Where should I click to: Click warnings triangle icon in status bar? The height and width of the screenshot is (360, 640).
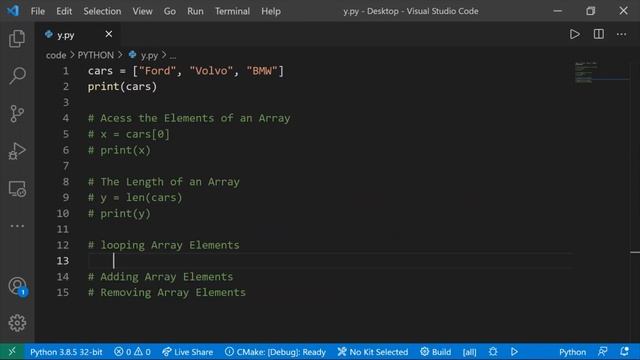[138, 351]
